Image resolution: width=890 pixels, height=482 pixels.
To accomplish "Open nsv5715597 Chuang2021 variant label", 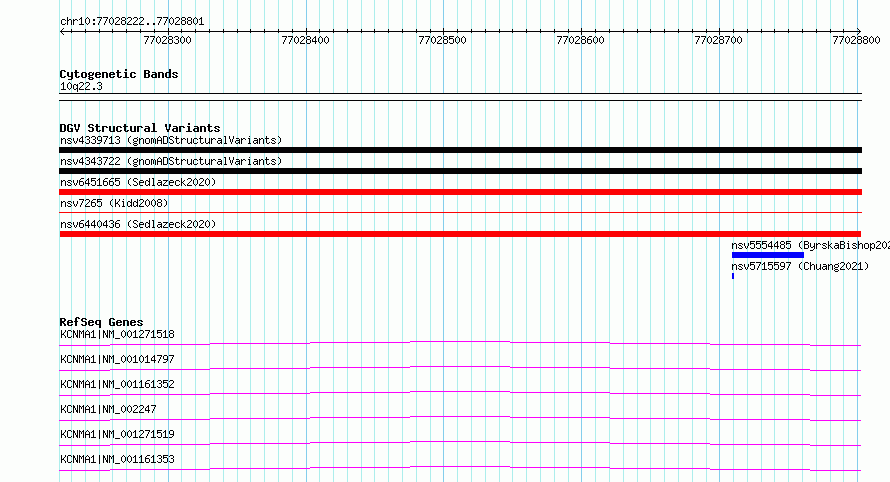I will click(x=800, y=266).
